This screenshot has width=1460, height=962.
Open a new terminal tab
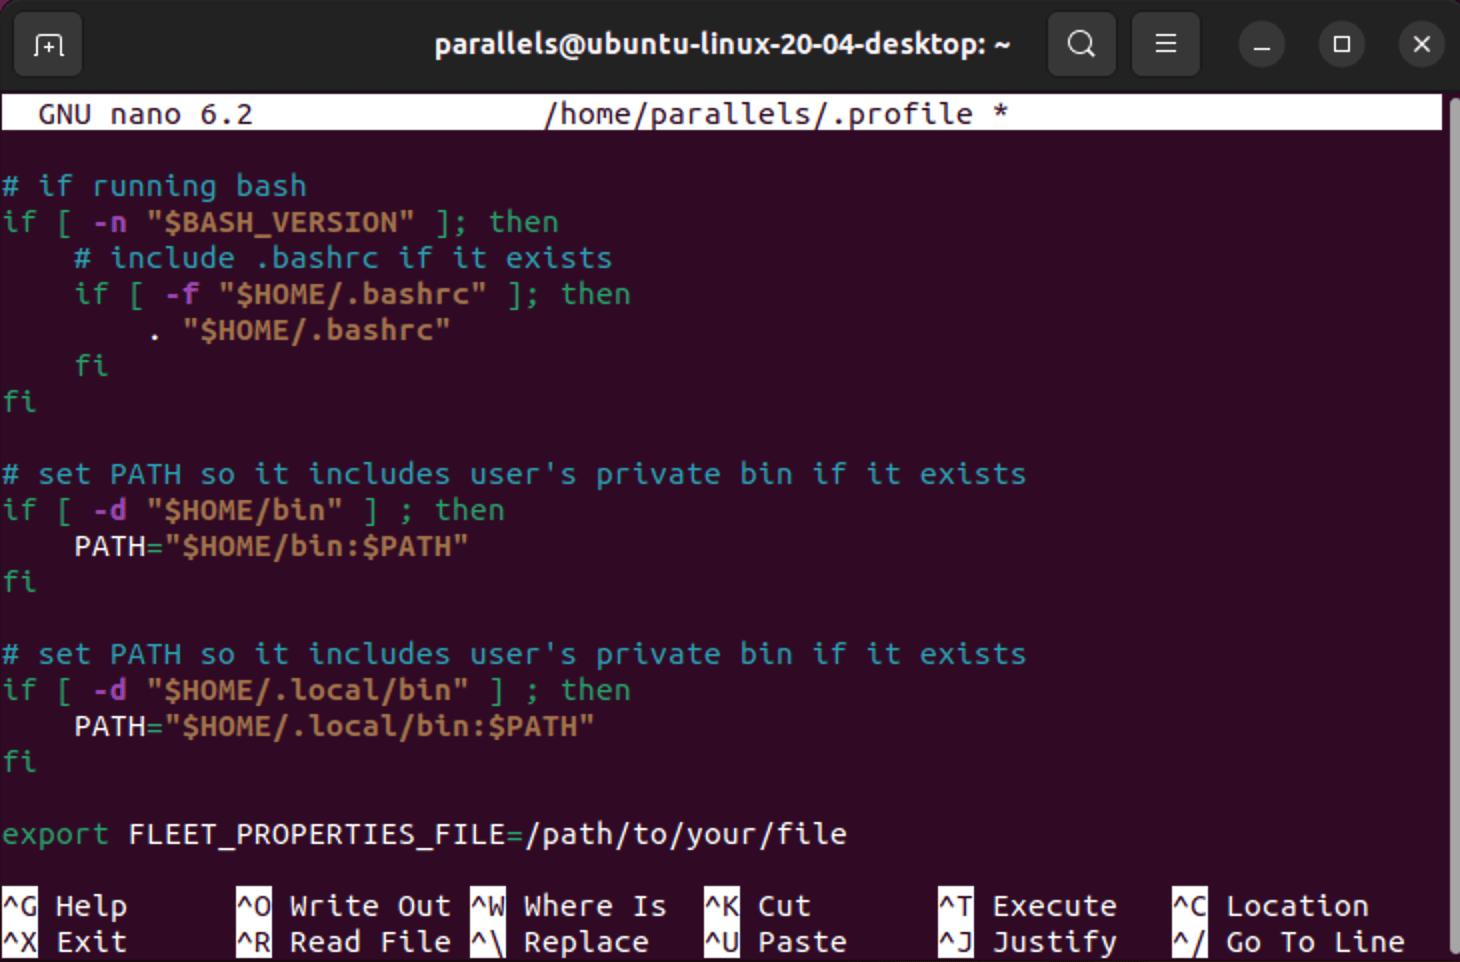[47, 43]
